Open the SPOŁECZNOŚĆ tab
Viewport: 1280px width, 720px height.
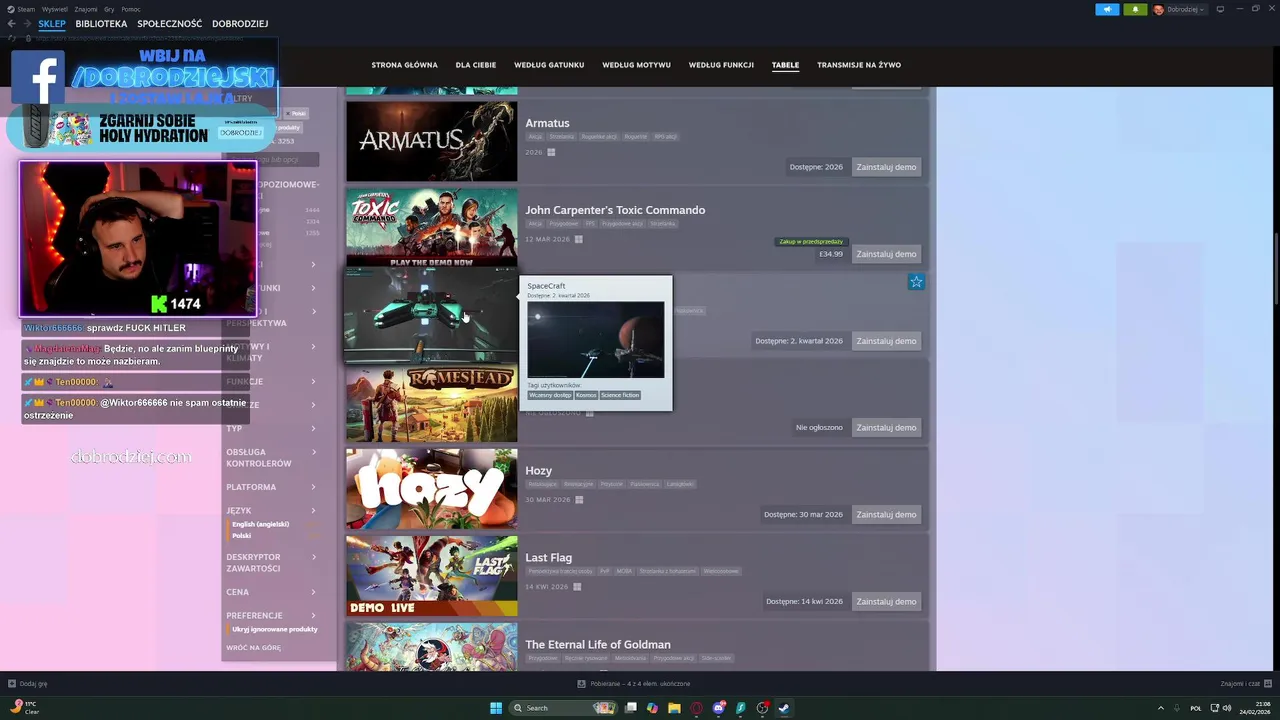point(169,24)
